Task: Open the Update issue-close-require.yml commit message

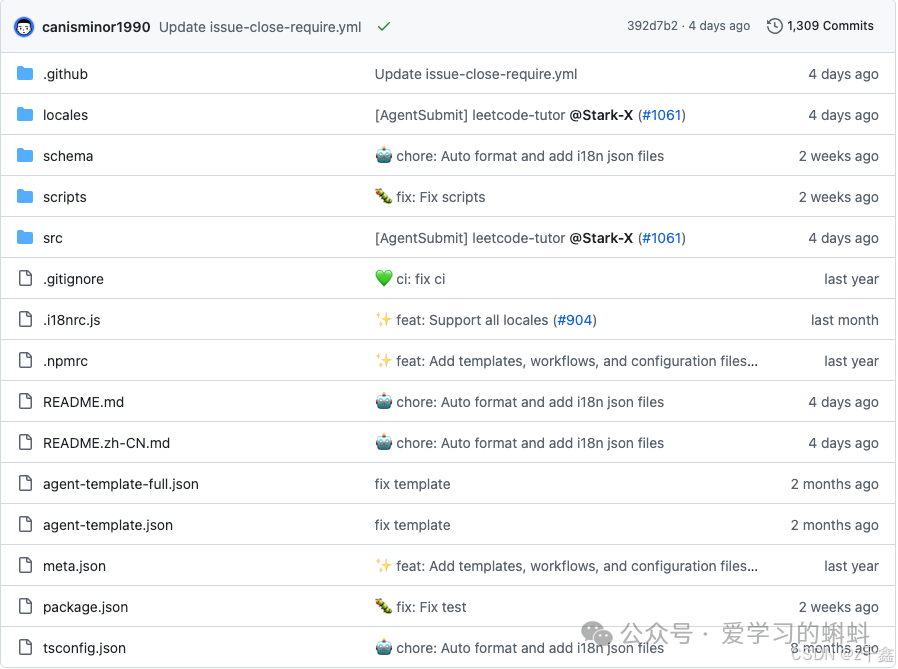Action: [259, 27]
